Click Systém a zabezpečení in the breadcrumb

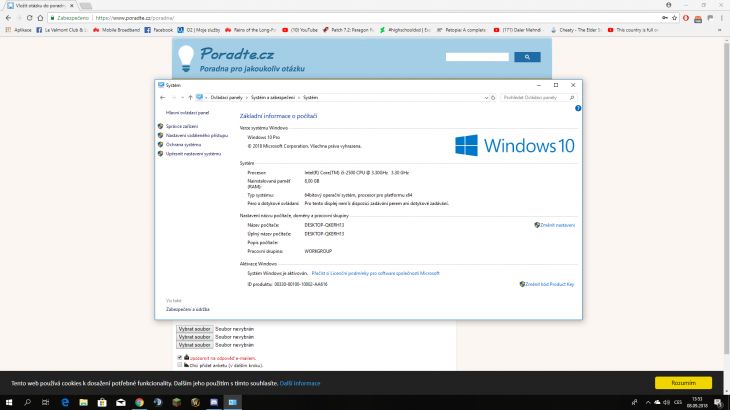coord(273,98)
